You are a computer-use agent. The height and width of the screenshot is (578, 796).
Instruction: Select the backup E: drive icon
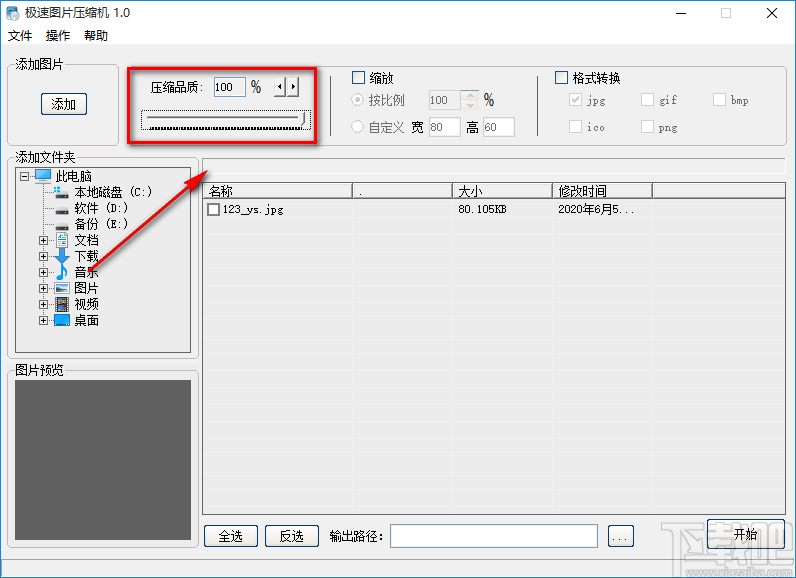coord(62,225)
